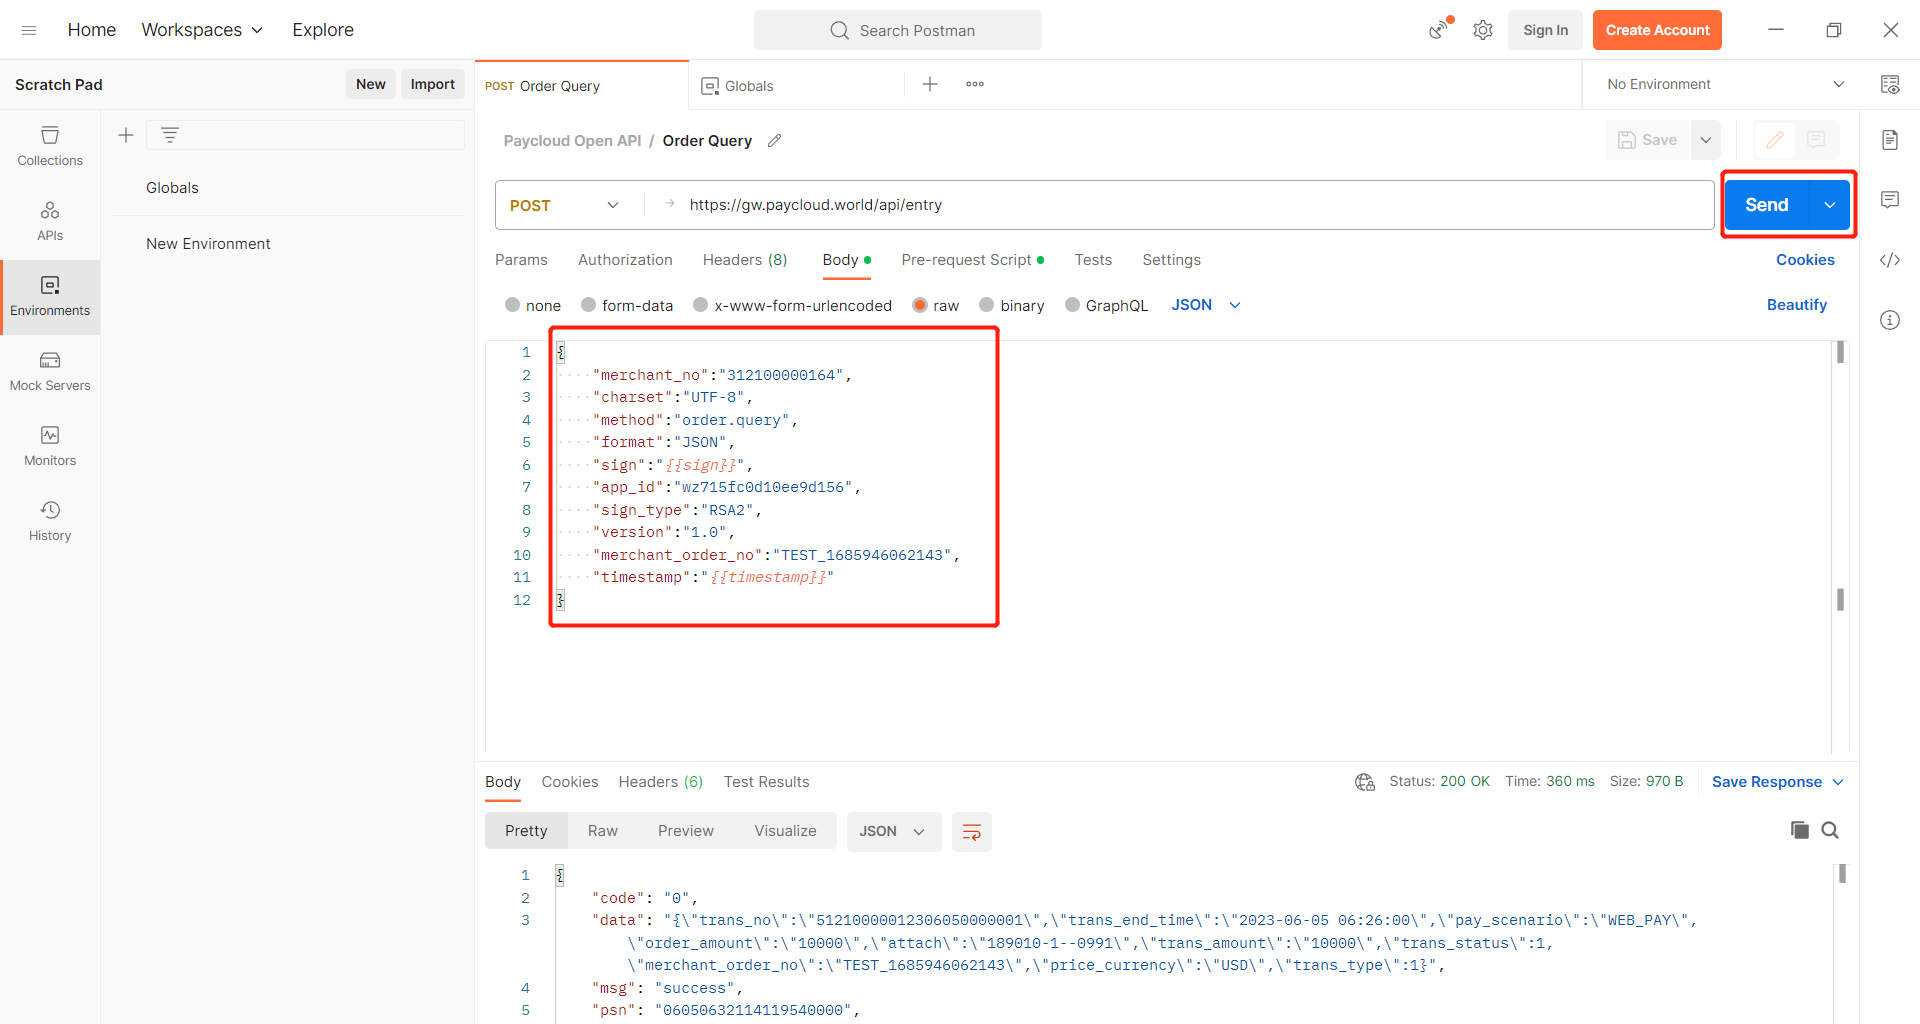Expand the Workspaces dropdown

202,30
